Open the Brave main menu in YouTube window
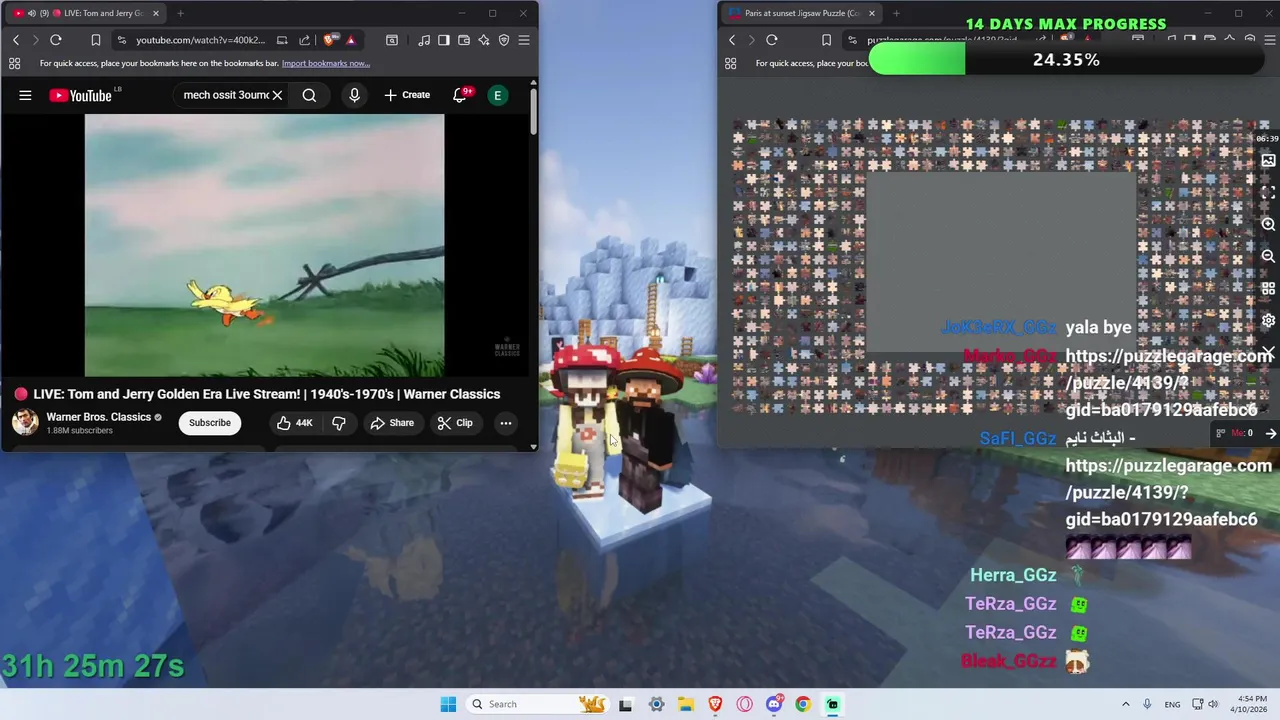 click(524, 40)
